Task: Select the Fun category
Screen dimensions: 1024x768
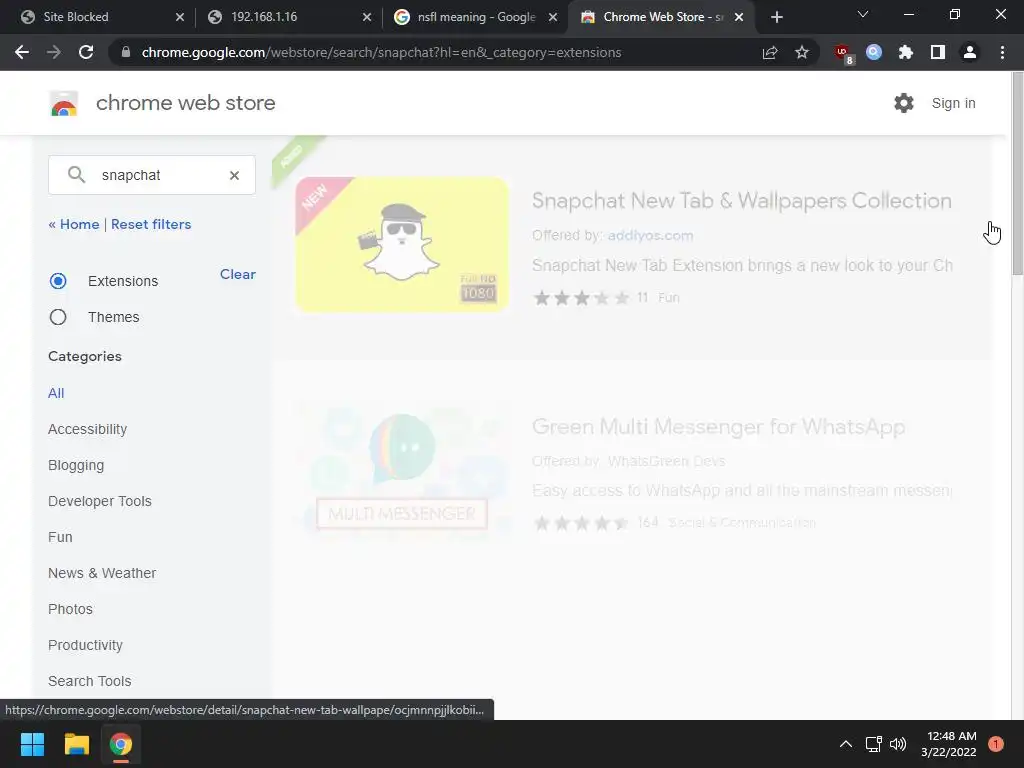Action: (60, 537)
